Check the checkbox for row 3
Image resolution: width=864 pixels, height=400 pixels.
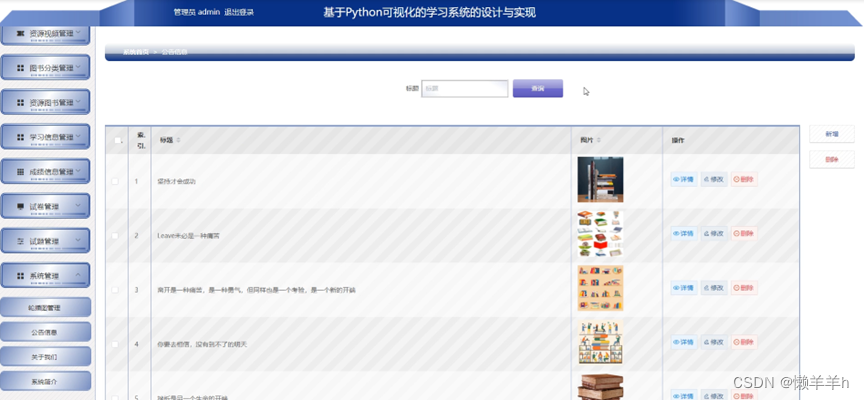(115, 290)
